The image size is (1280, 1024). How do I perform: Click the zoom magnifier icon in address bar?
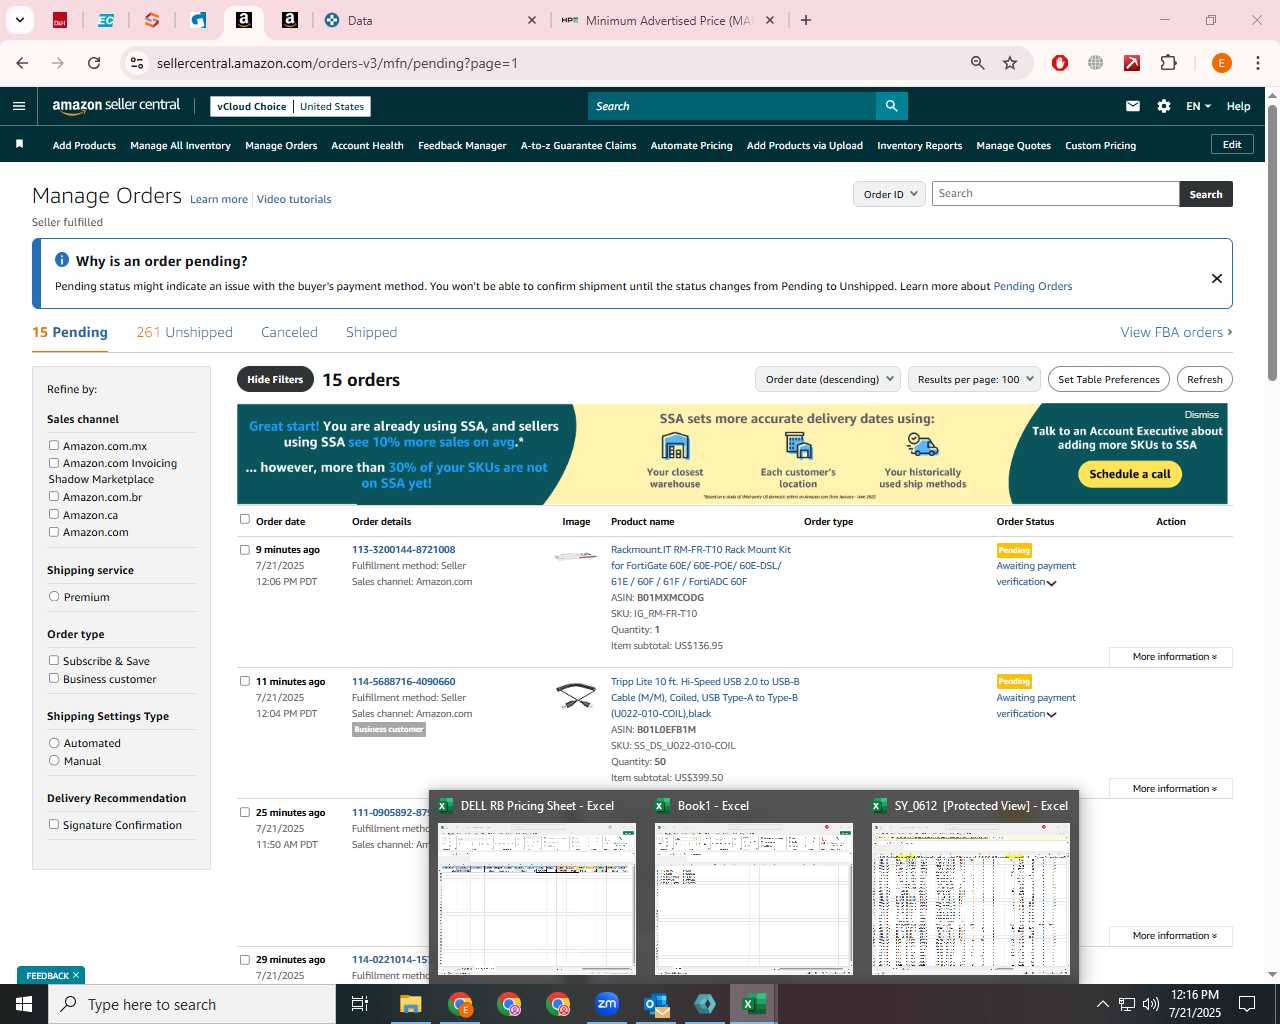[x=978, y=63]
